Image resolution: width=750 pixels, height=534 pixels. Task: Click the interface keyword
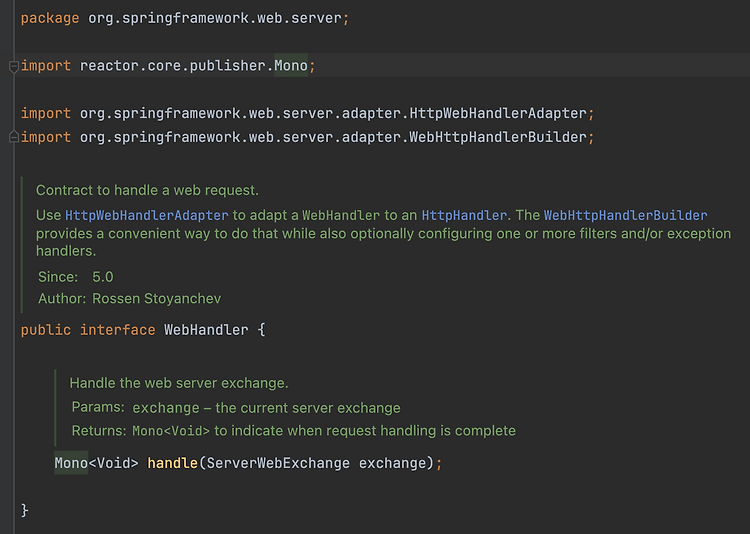118,330
